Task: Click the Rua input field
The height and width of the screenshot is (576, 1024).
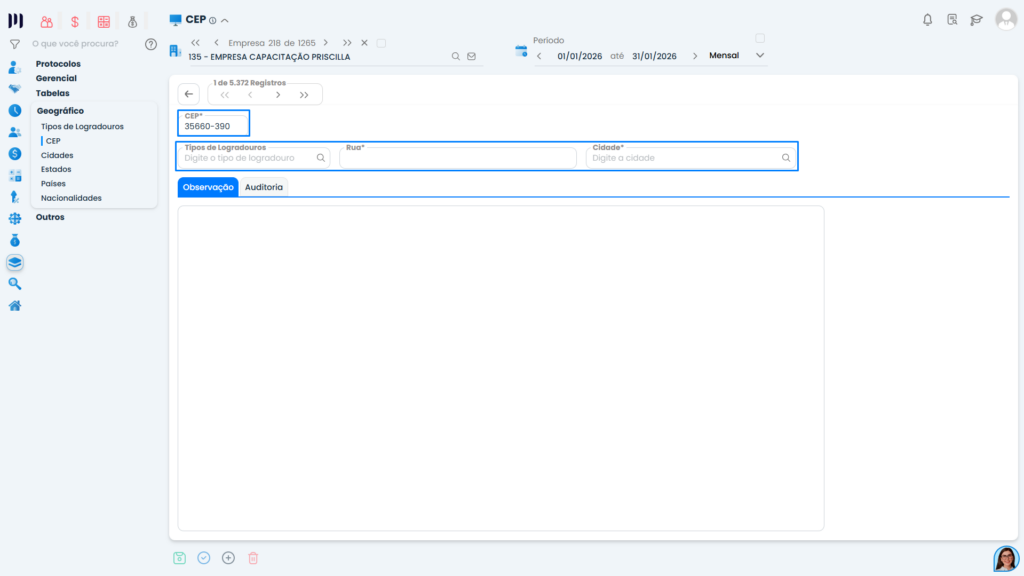Action: [x=458, y=157]
